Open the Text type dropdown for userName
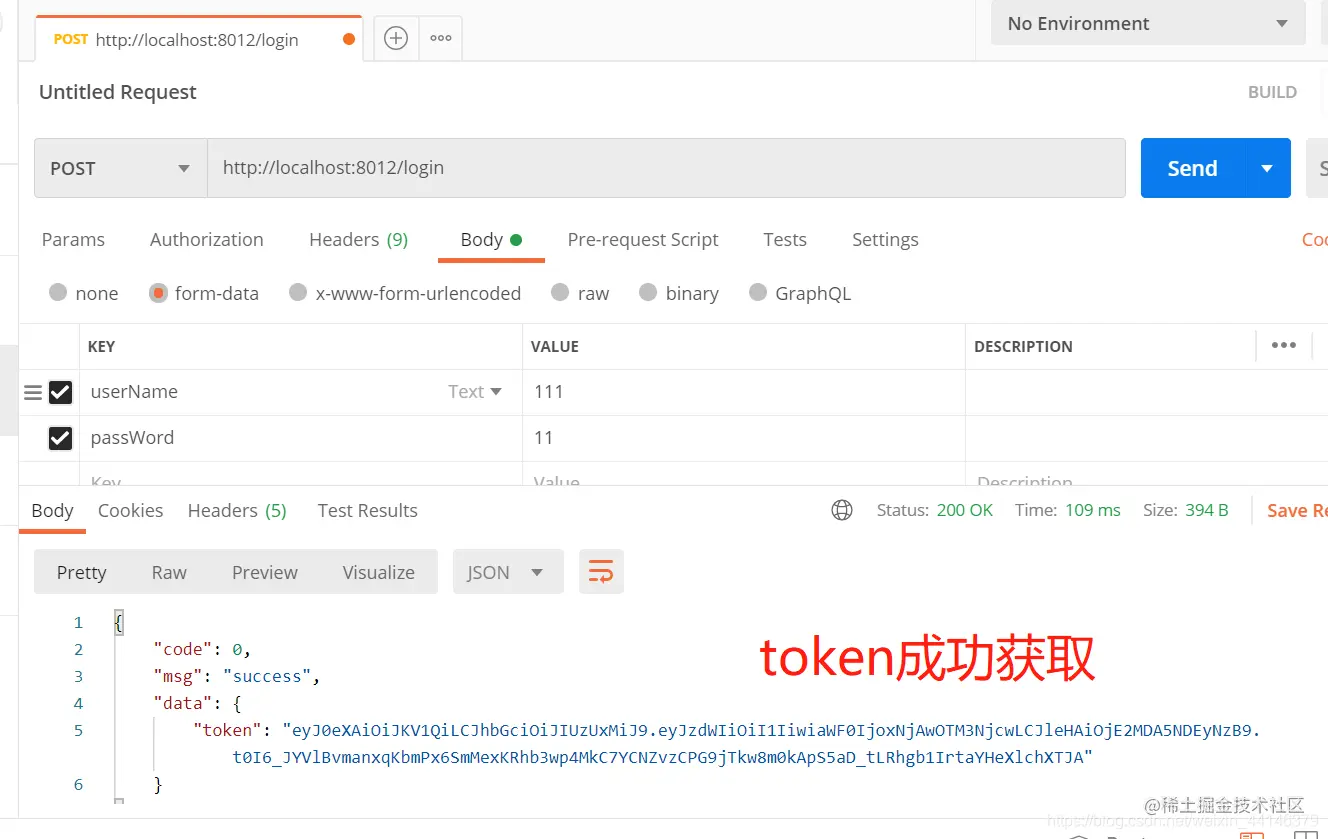Image resolution: width=1328 pixels, height=839 pixels. (x=475, y=392)
